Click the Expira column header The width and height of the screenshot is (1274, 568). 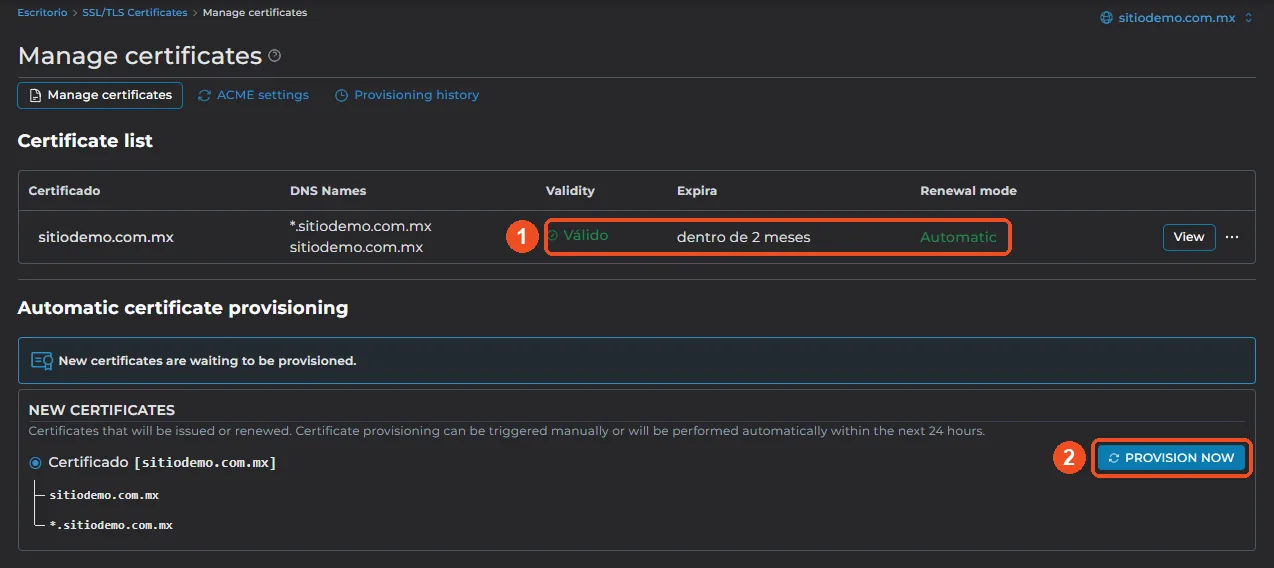697,190
